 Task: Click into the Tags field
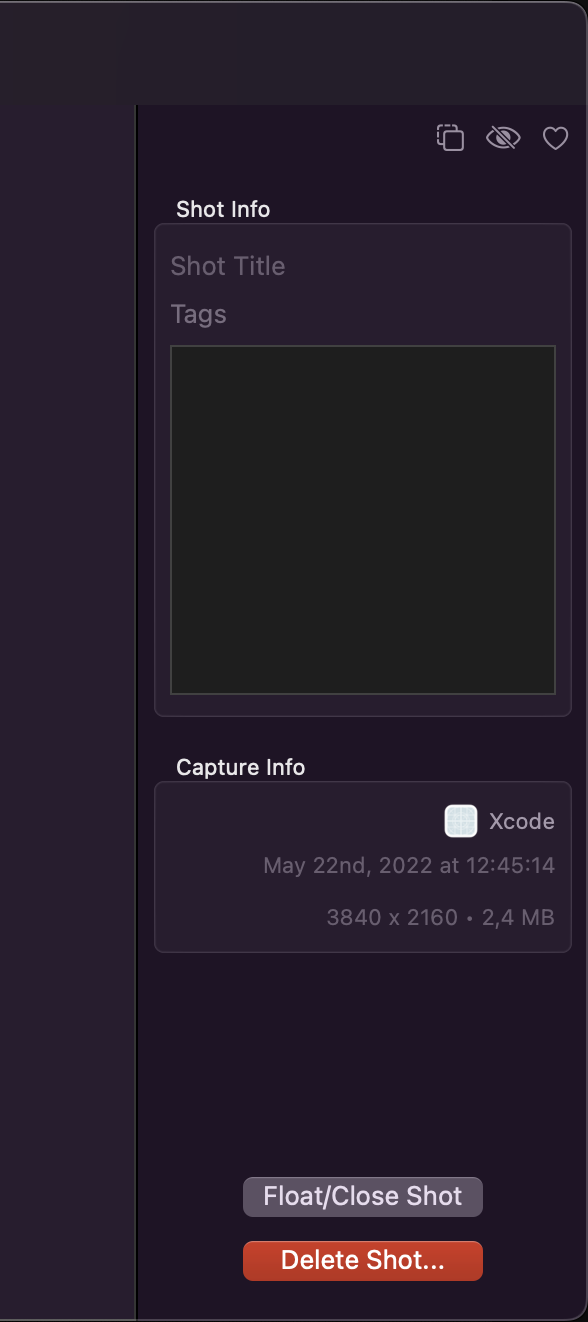[x=363, y=314]
